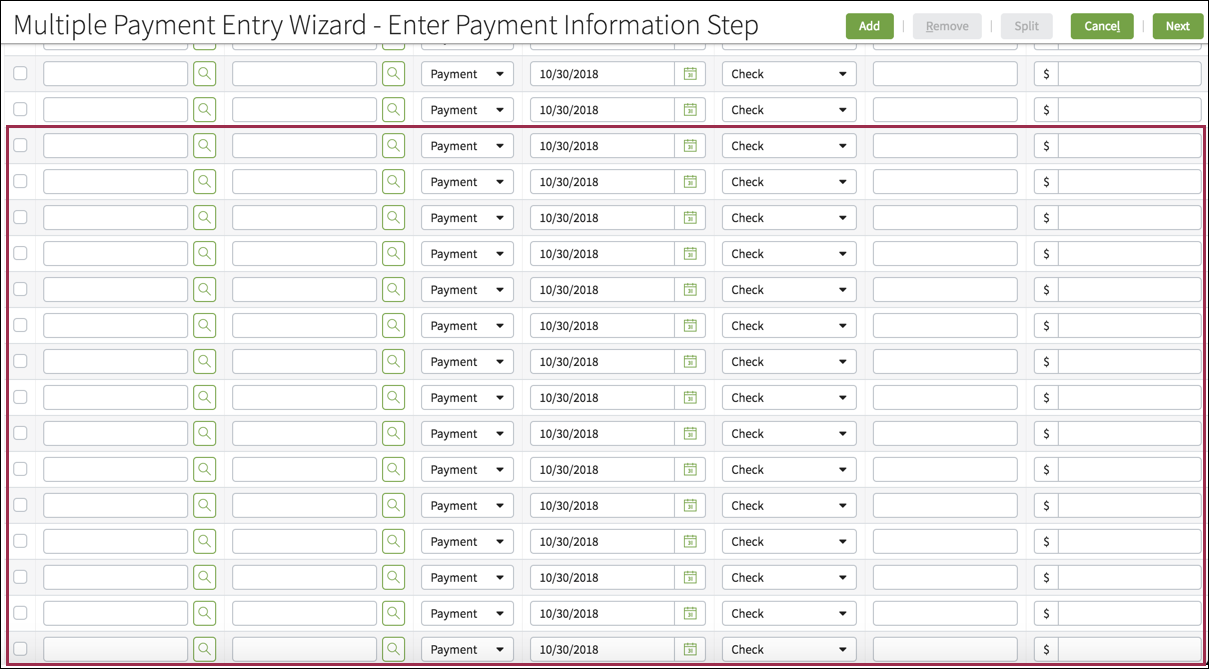Image resolution: width=1209 pixels, height=669 pixels.
Task: Click Cancel to abort the wizard
Action: click(x=1101, y=26)
